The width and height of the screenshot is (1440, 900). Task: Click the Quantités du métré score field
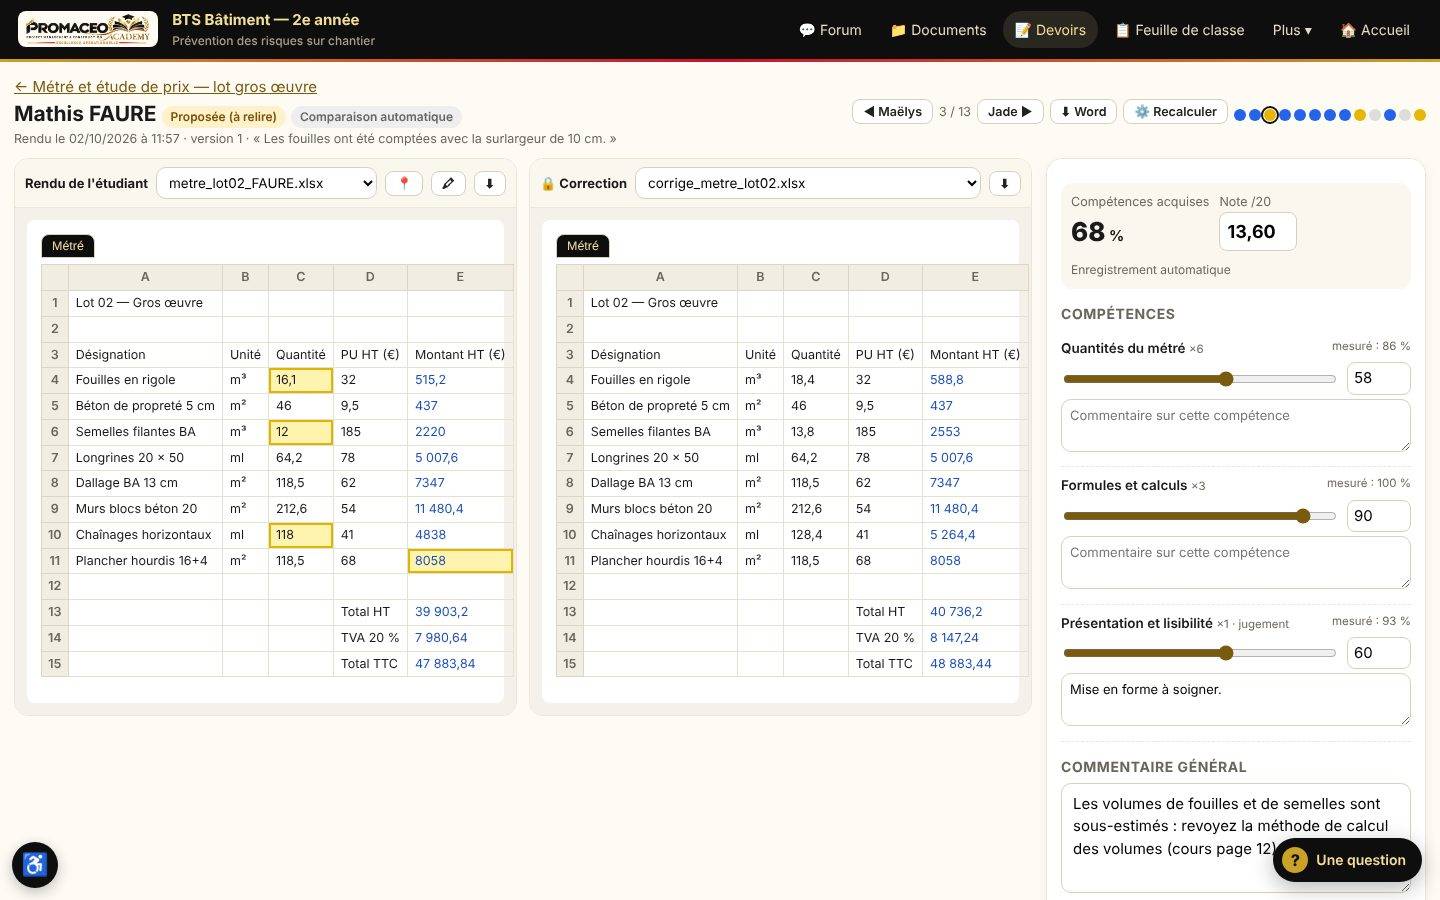(1378, 378)
